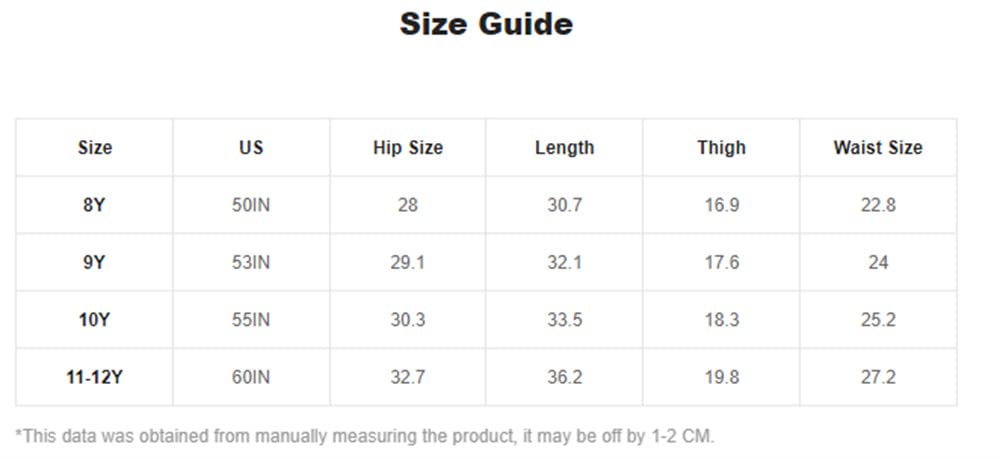Image resolution: width=1000 pixels, height=459 pixels.
Task: Click the 36.2 length cell
Action: click(x=564, y=377)
